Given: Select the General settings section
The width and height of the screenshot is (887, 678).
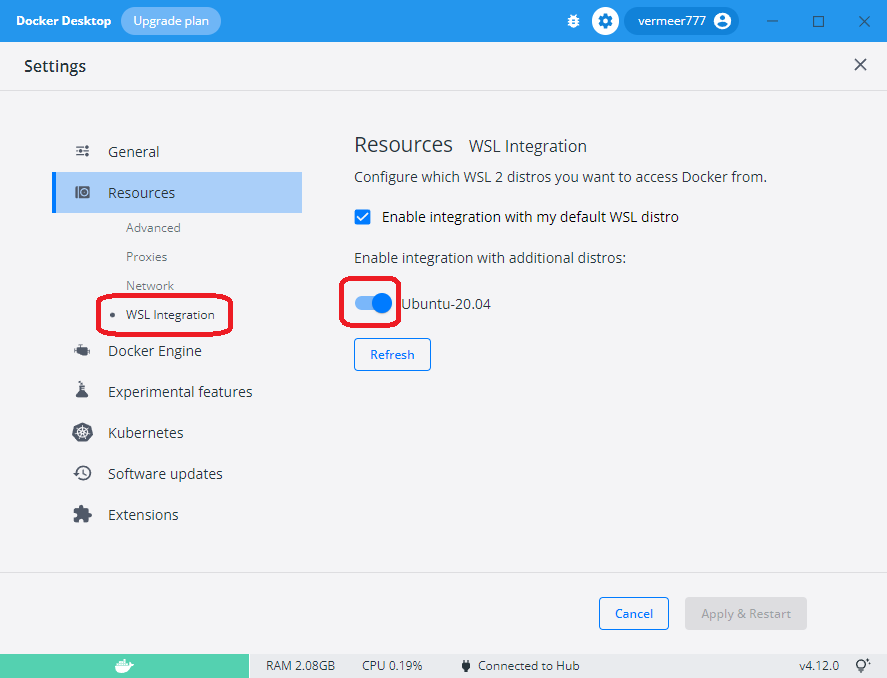Looking at the screenshot, I should pos(133,152).
